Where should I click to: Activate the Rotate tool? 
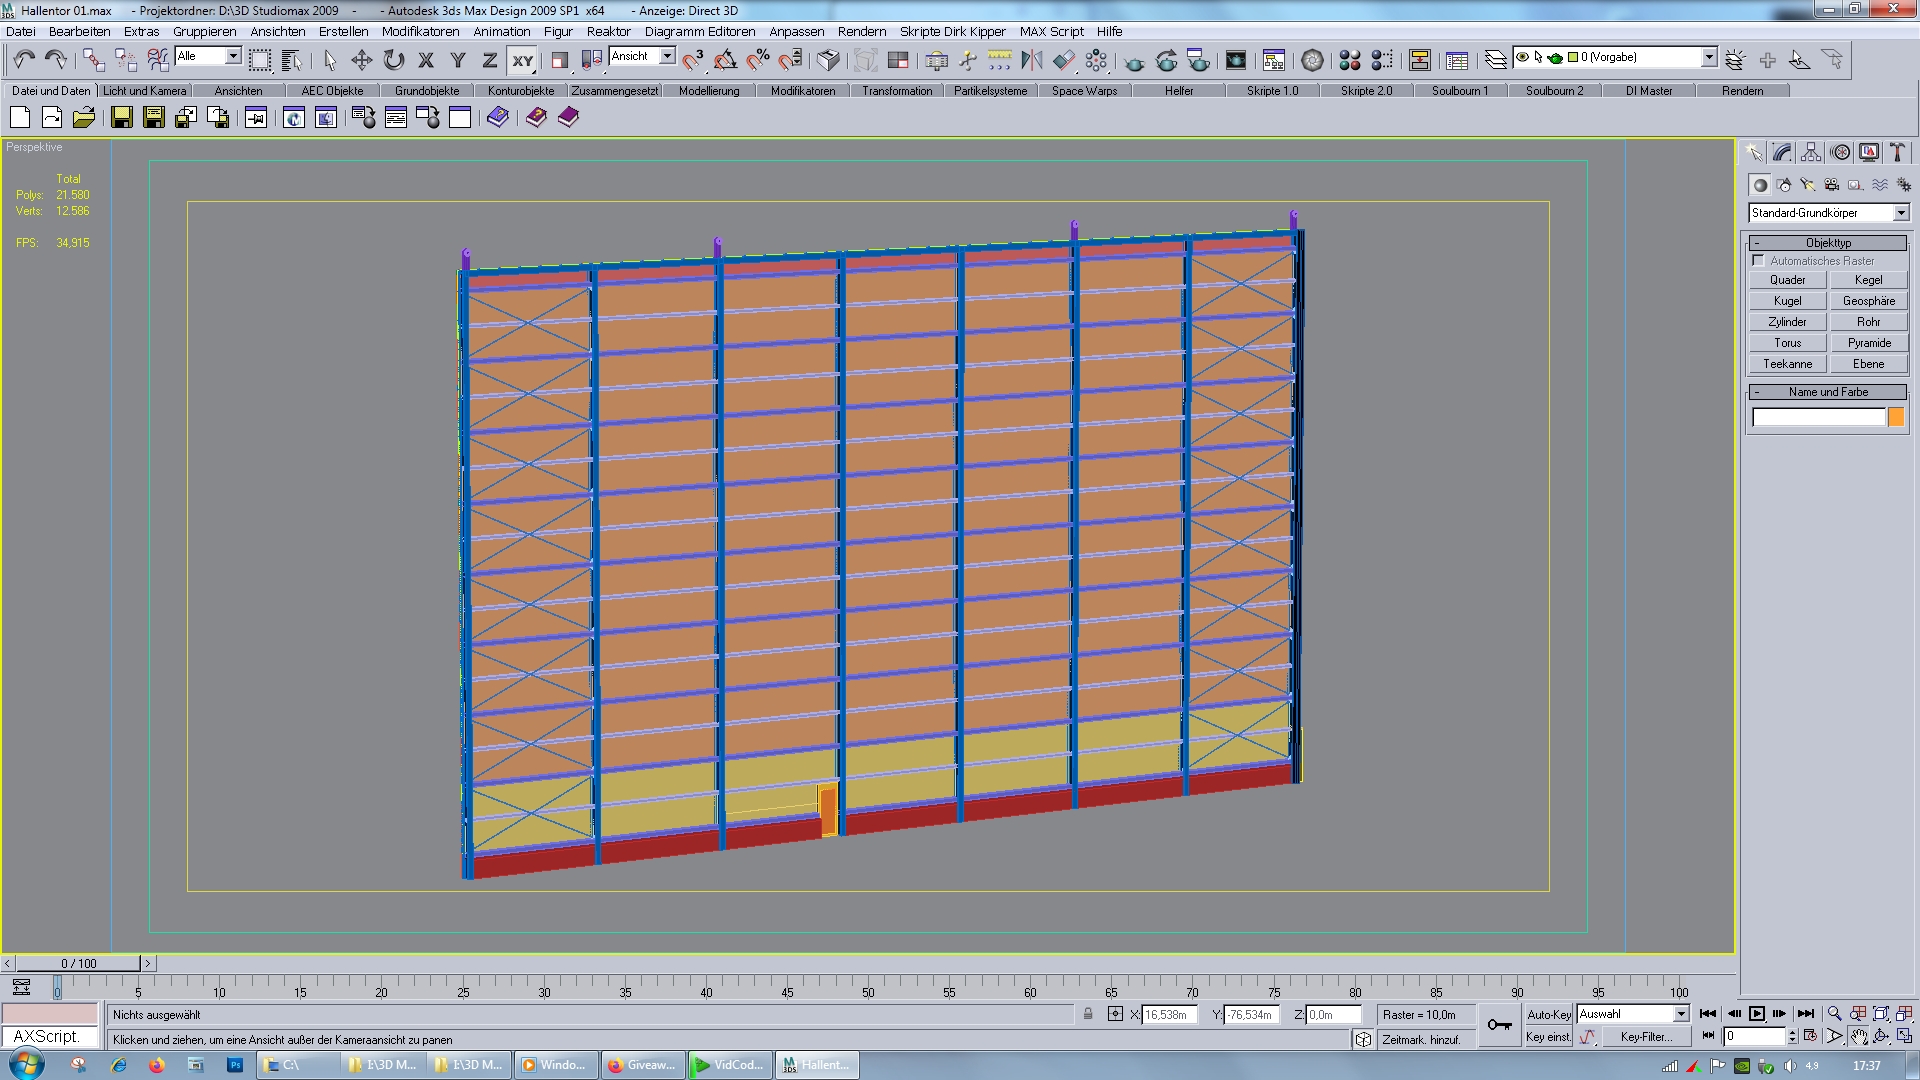pyautogui.click(x=394, y=61)
